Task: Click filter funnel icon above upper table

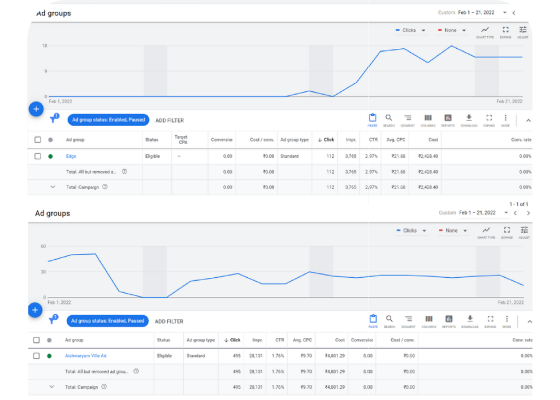Action: point(54,119)
